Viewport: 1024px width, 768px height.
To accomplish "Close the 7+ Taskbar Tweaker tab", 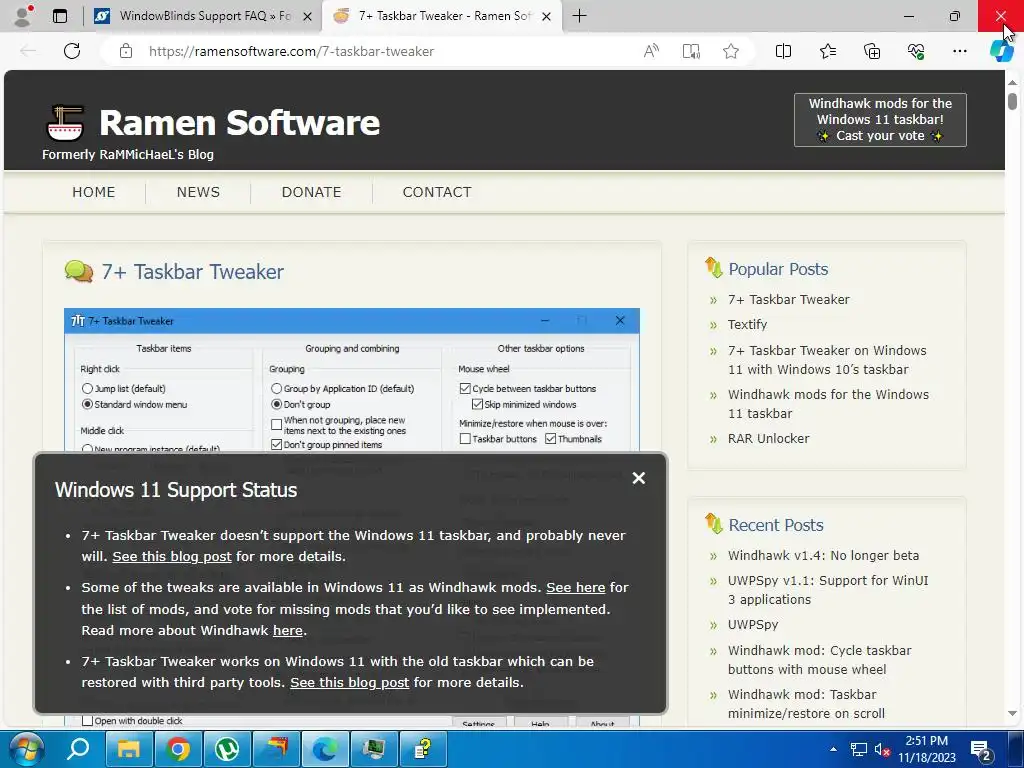I will coord(547,16).
